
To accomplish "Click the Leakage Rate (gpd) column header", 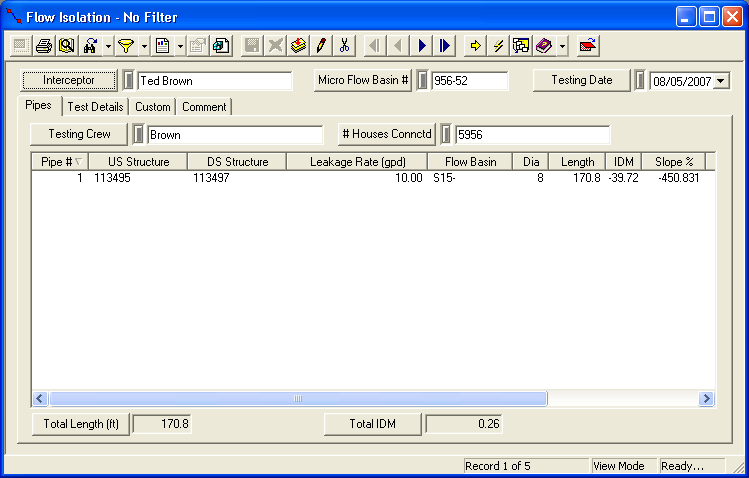I will [357, 162].
